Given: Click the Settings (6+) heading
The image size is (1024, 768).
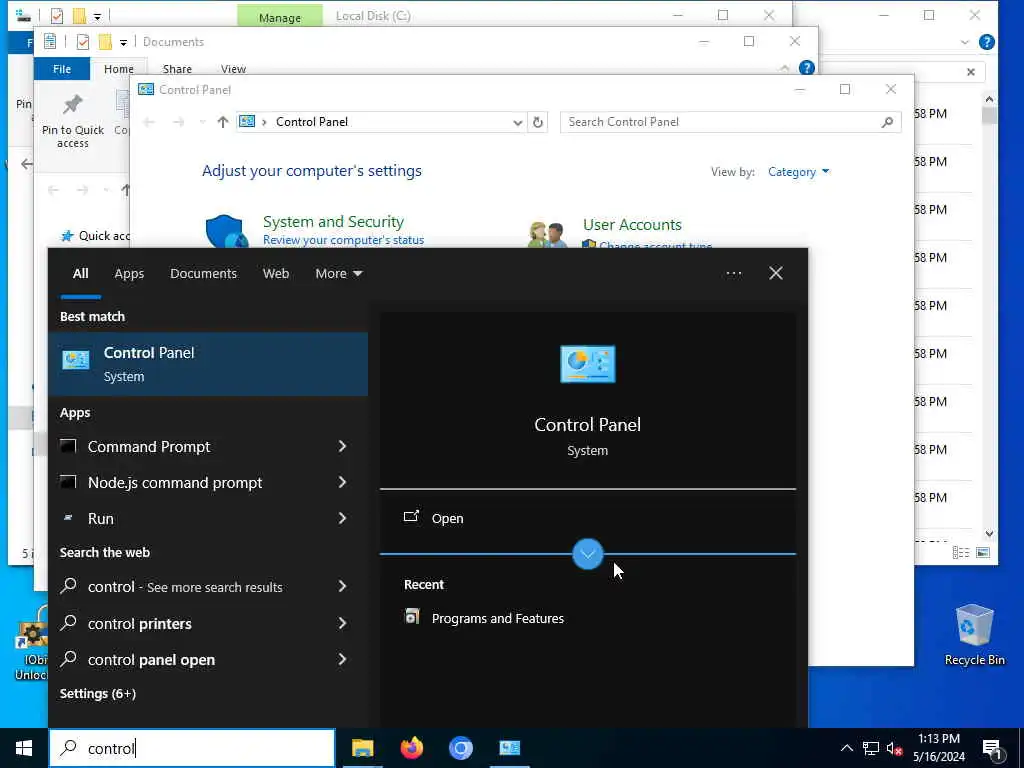Looking at the screenshot, I should pyautogui.click(x=98, y=694).
